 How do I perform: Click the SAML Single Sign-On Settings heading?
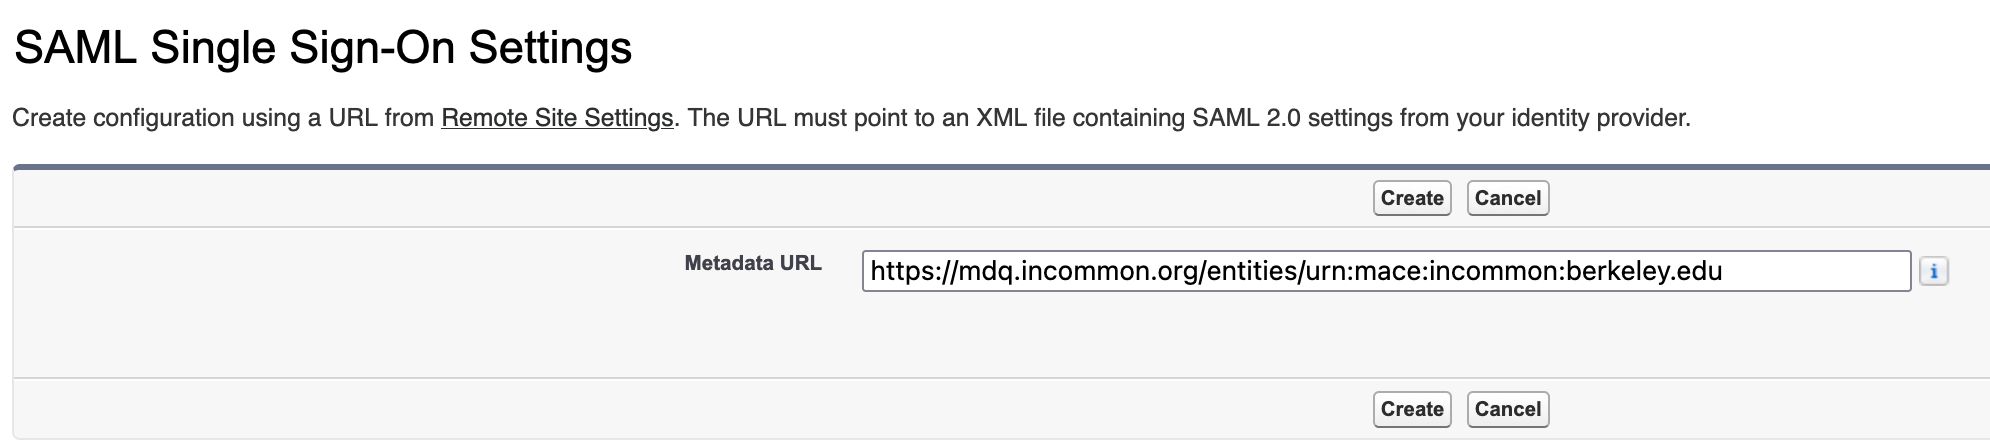pyautogui.click(x=323, y=47)
